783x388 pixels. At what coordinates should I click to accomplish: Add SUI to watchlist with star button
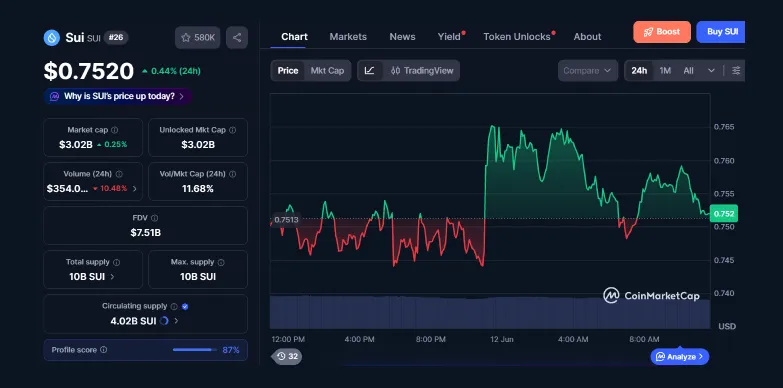[198, 37]
